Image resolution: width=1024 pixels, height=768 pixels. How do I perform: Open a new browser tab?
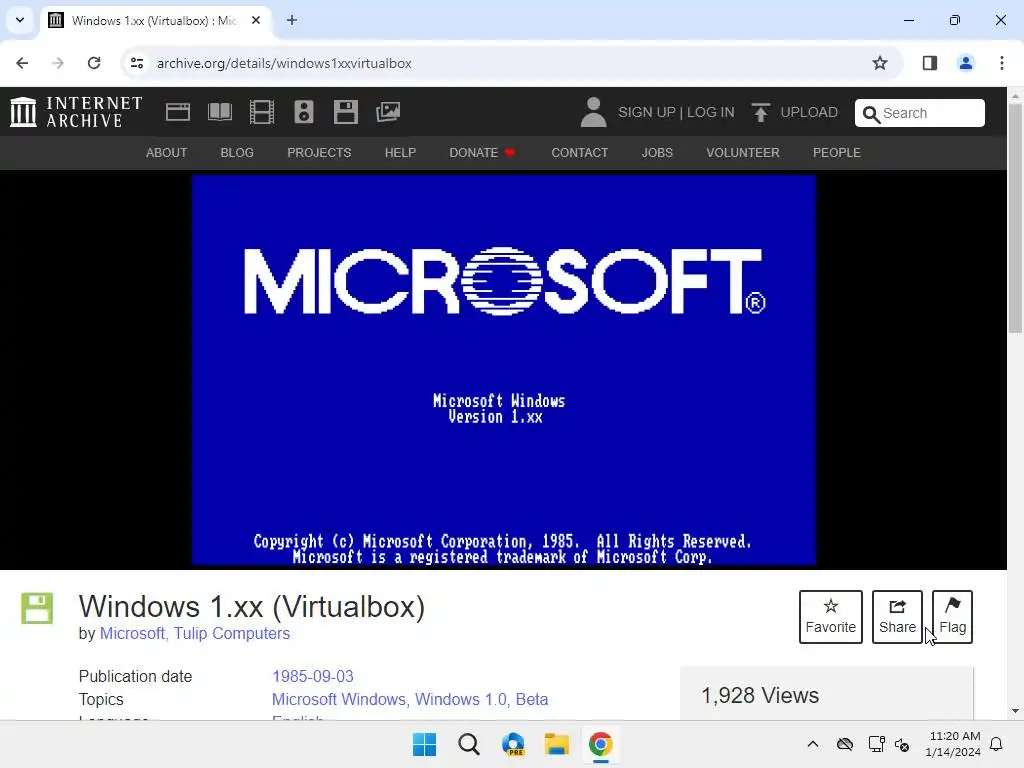(292, 20)
